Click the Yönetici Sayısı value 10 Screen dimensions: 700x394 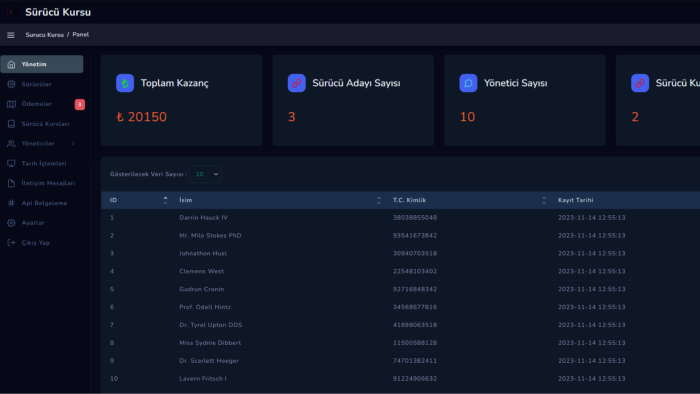[x=467, y=117]
